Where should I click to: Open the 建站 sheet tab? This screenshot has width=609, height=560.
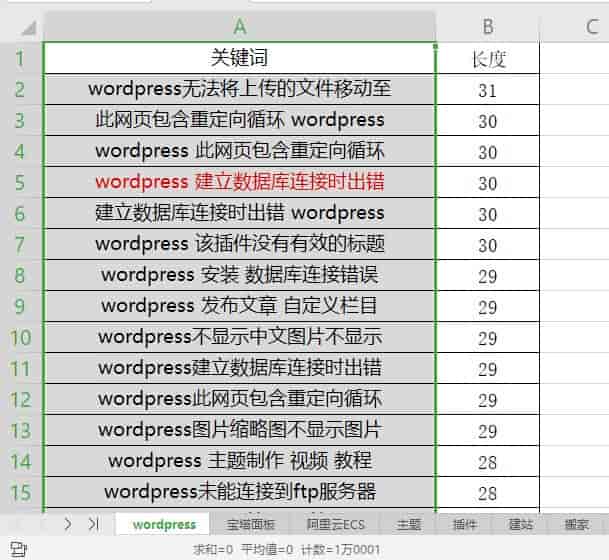(520, 524)
